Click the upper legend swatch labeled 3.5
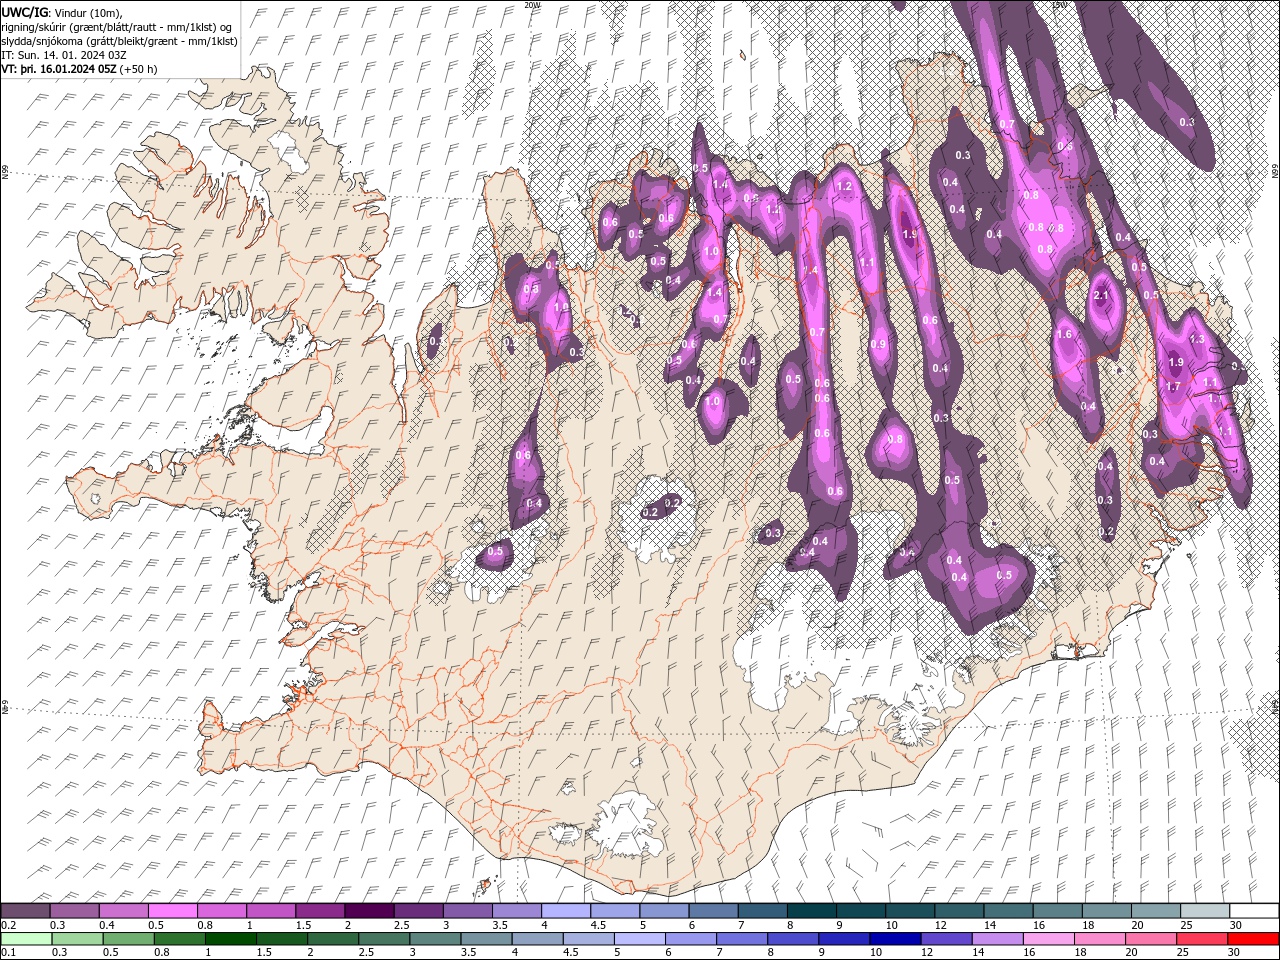The image size is (1280, 960). click(x=517, y=911)
